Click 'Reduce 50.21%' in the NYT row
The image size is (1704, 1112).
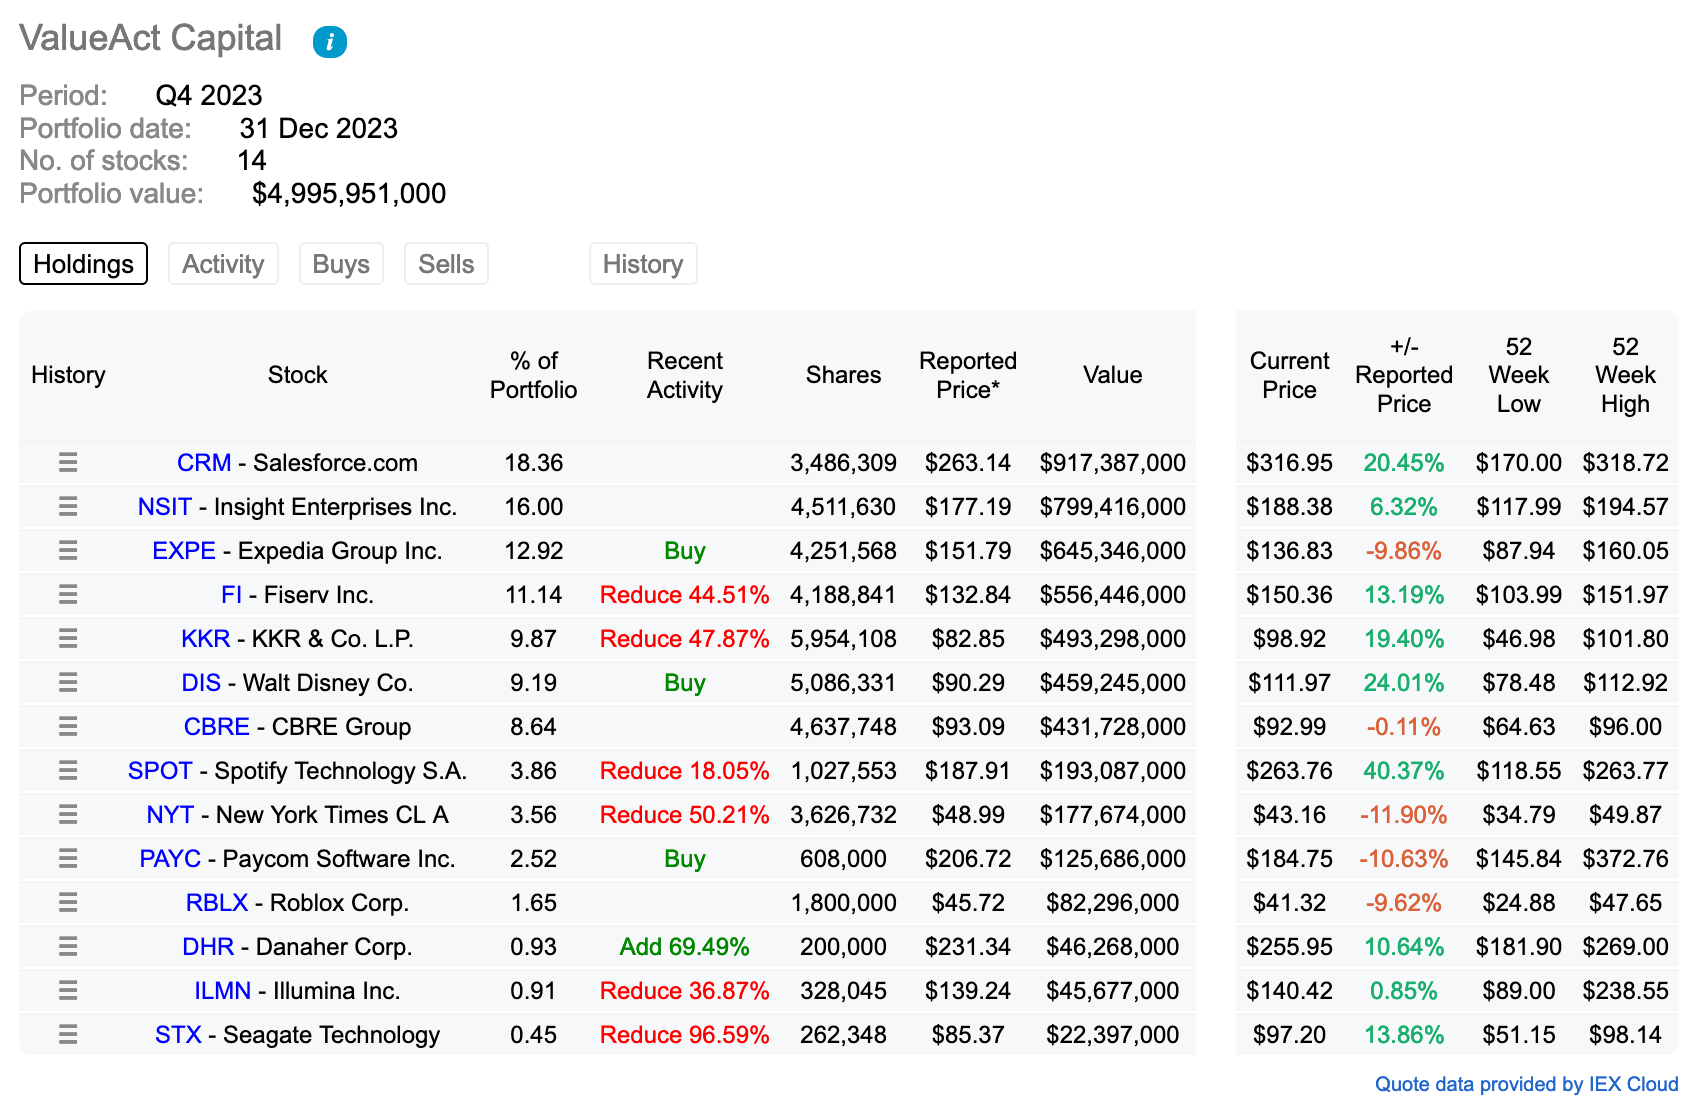[685, 815]
